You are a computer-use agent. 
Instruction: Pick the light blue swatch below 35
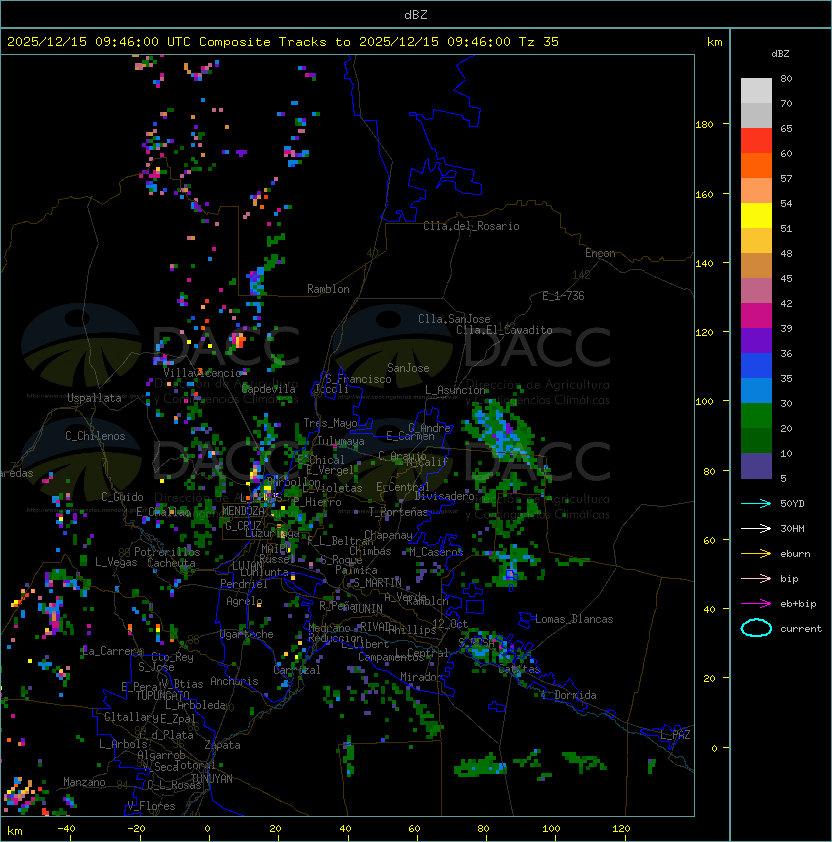pos(756,391)
